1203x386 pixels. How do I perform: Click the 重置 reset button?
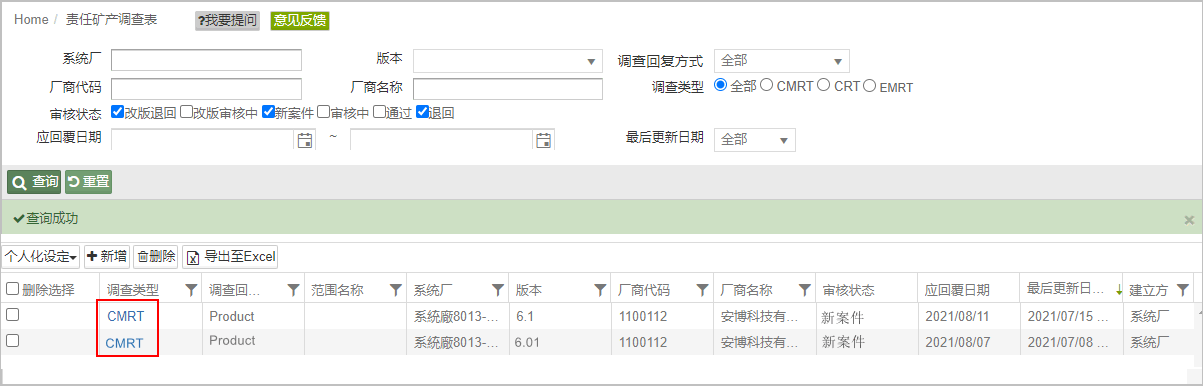[88, 182]
